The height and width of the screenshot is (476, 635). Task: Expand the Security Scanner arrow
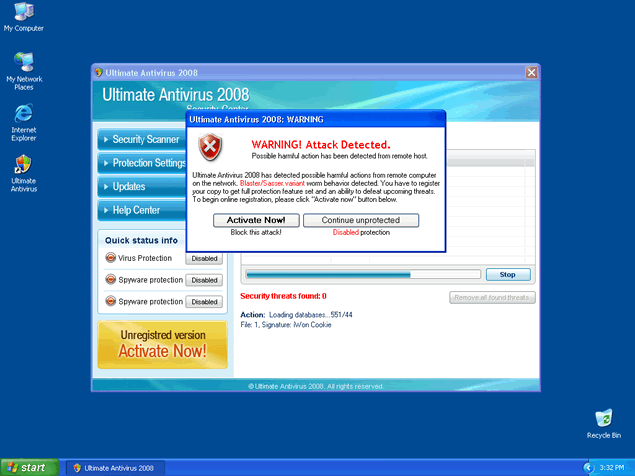pos(105,140)
